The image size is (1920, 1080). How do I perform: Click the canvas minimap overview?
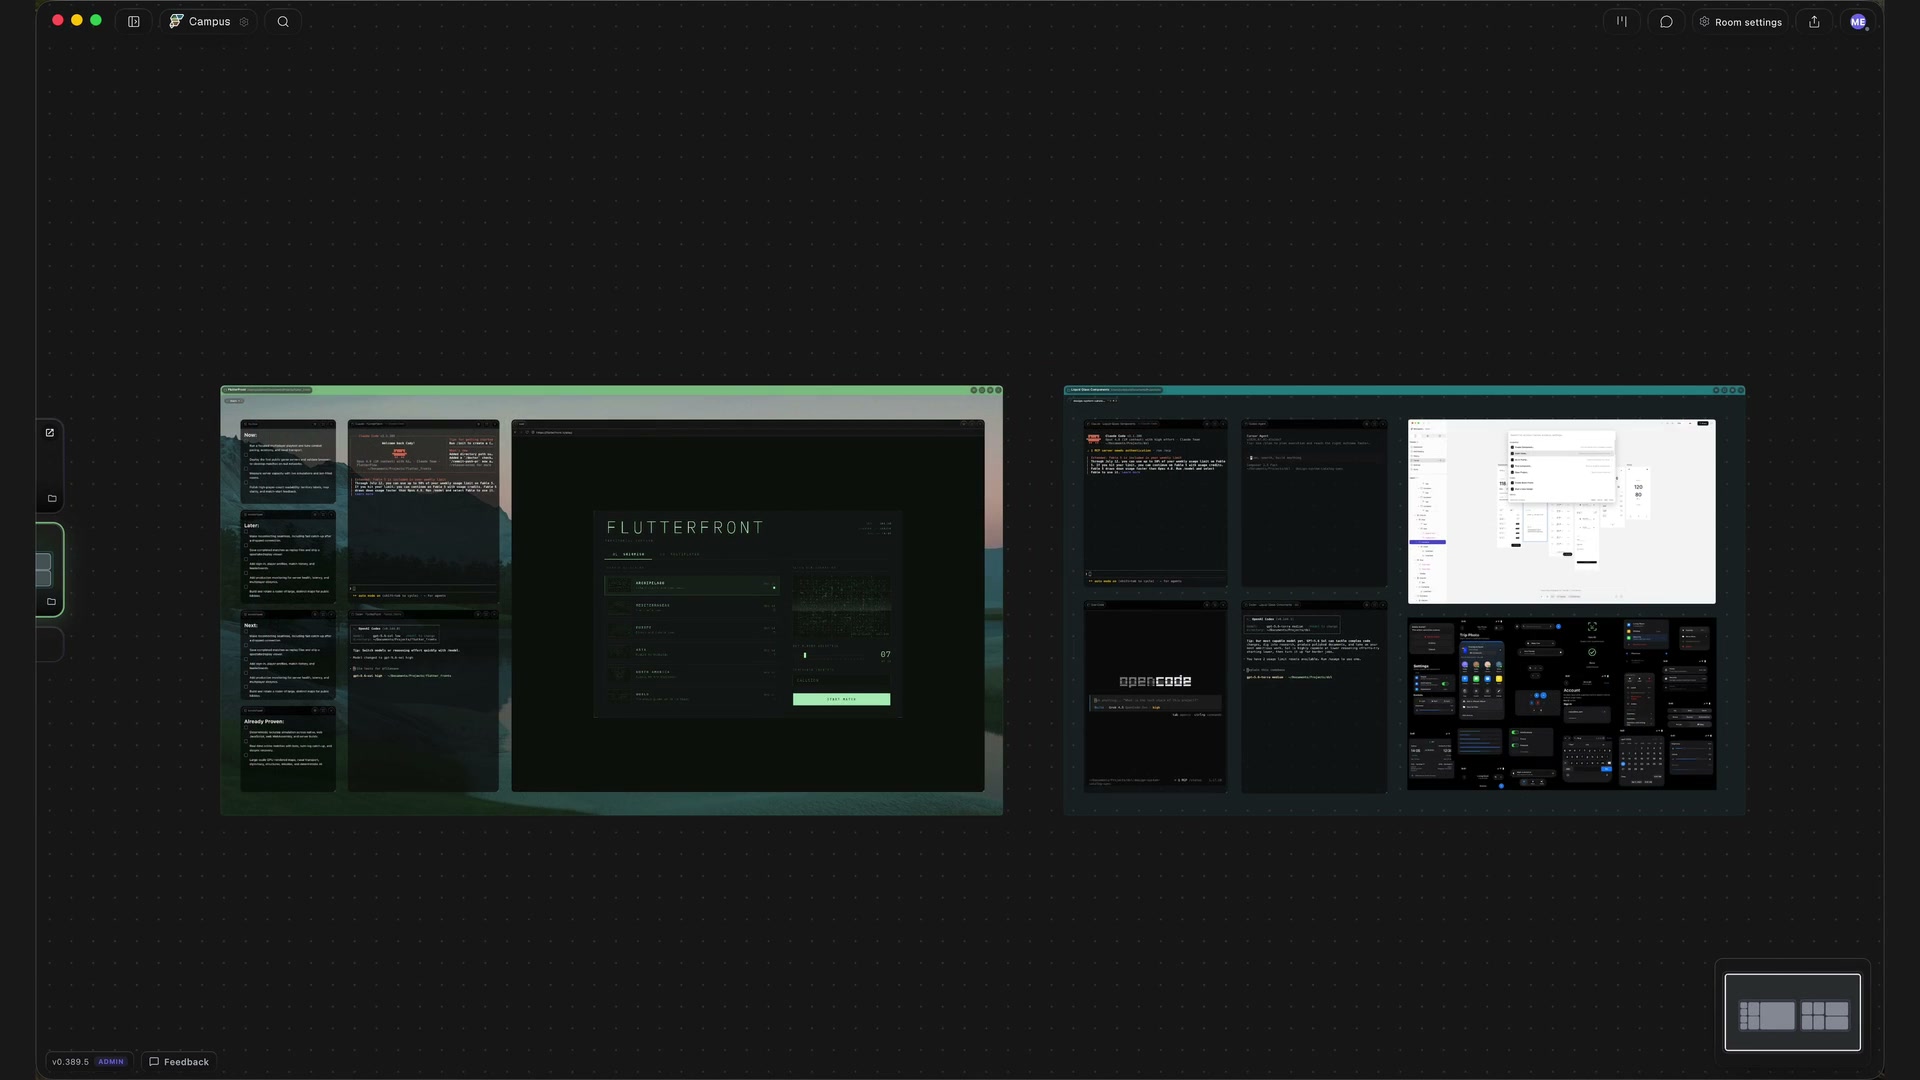(1792, 1012)
